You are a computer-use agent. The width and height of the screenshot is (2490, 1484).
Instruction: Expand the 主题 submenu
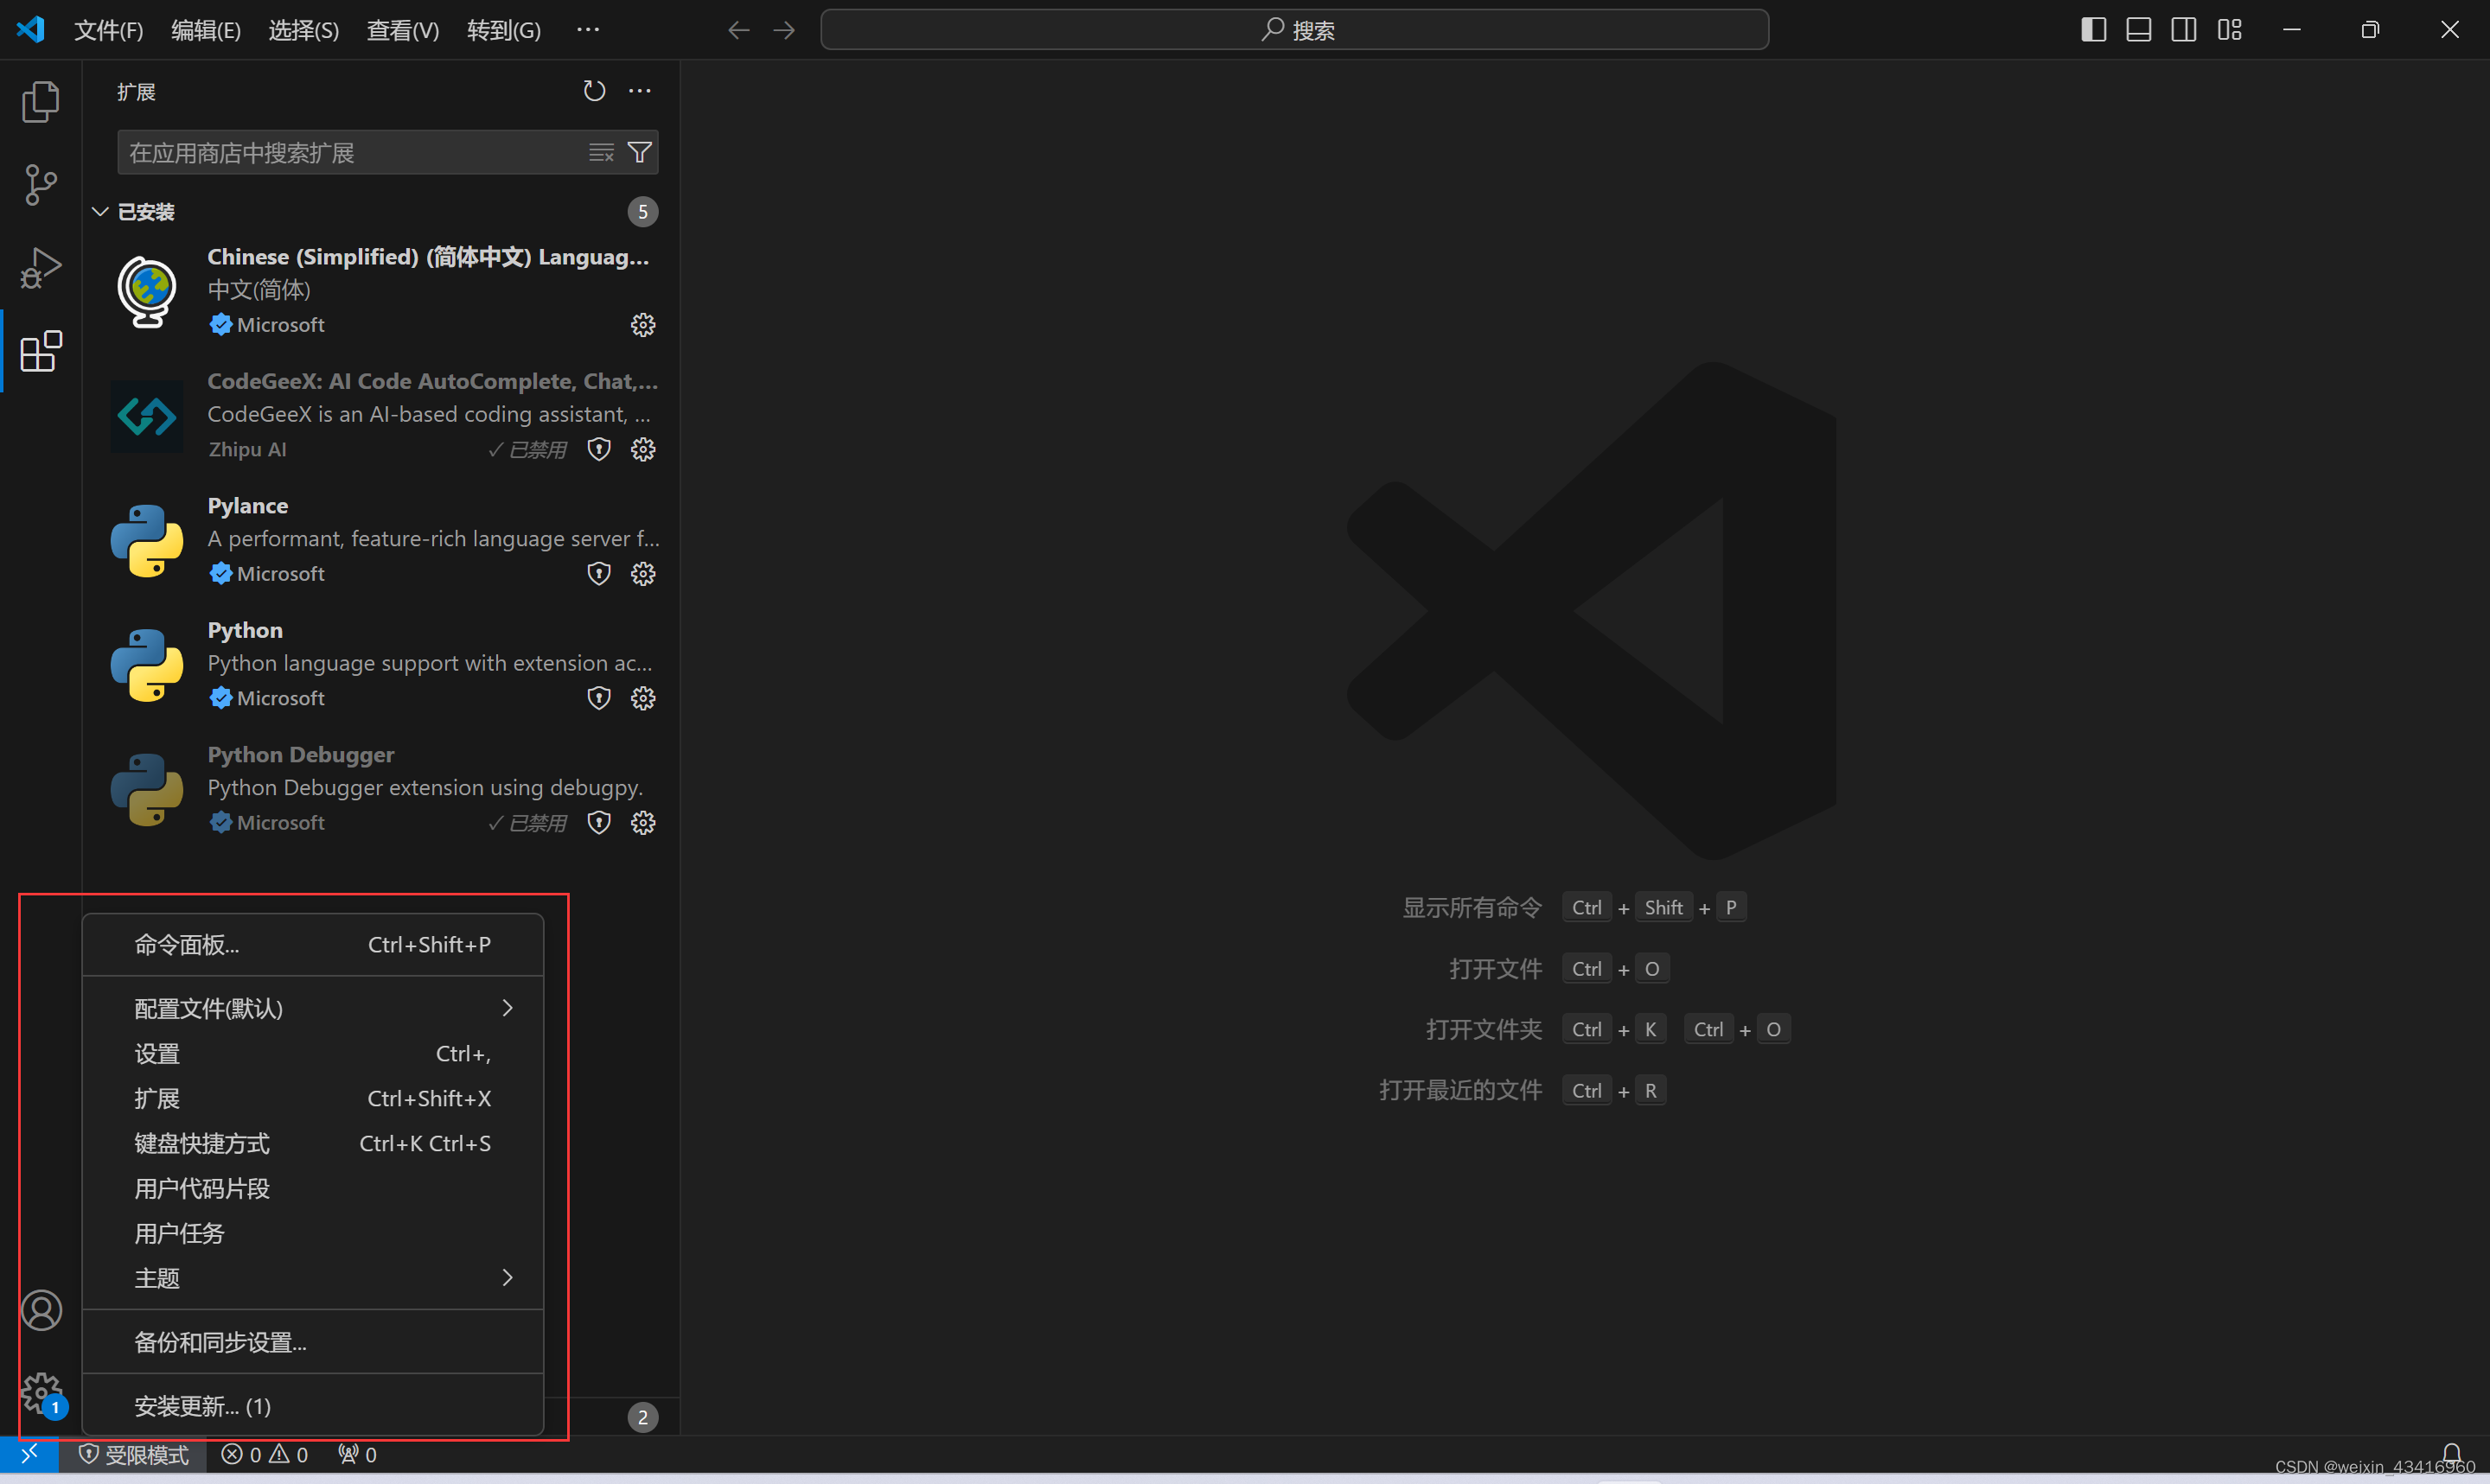[x=313, y=1278]
